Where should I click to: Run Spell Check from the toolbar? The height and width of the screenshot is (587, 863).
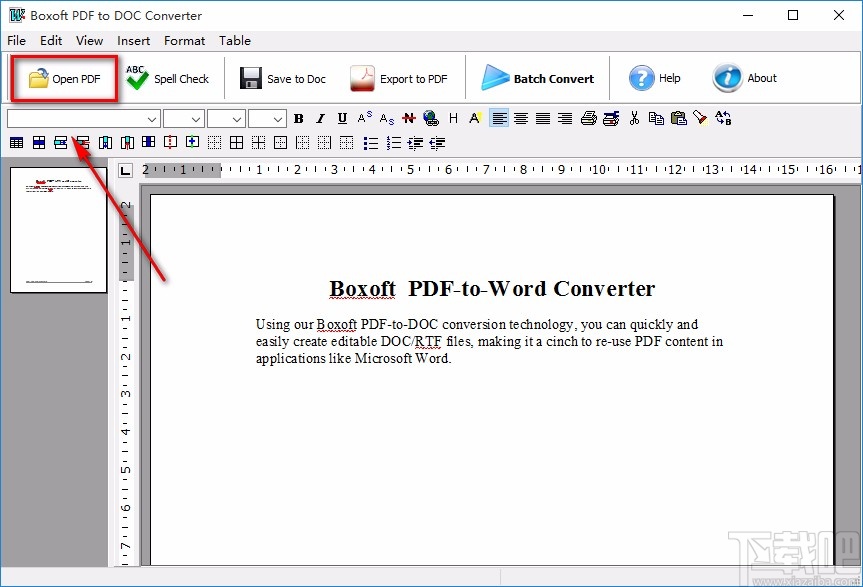coord(167,79)
